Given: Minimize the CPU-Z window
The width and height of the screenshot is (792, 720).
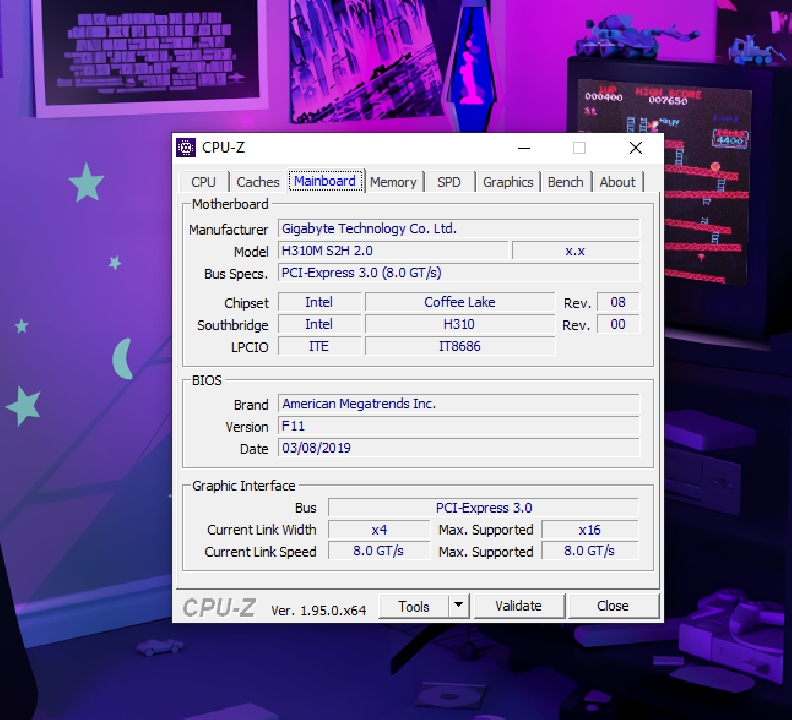Looking at the screenshot, I should [x=524, y=148].
